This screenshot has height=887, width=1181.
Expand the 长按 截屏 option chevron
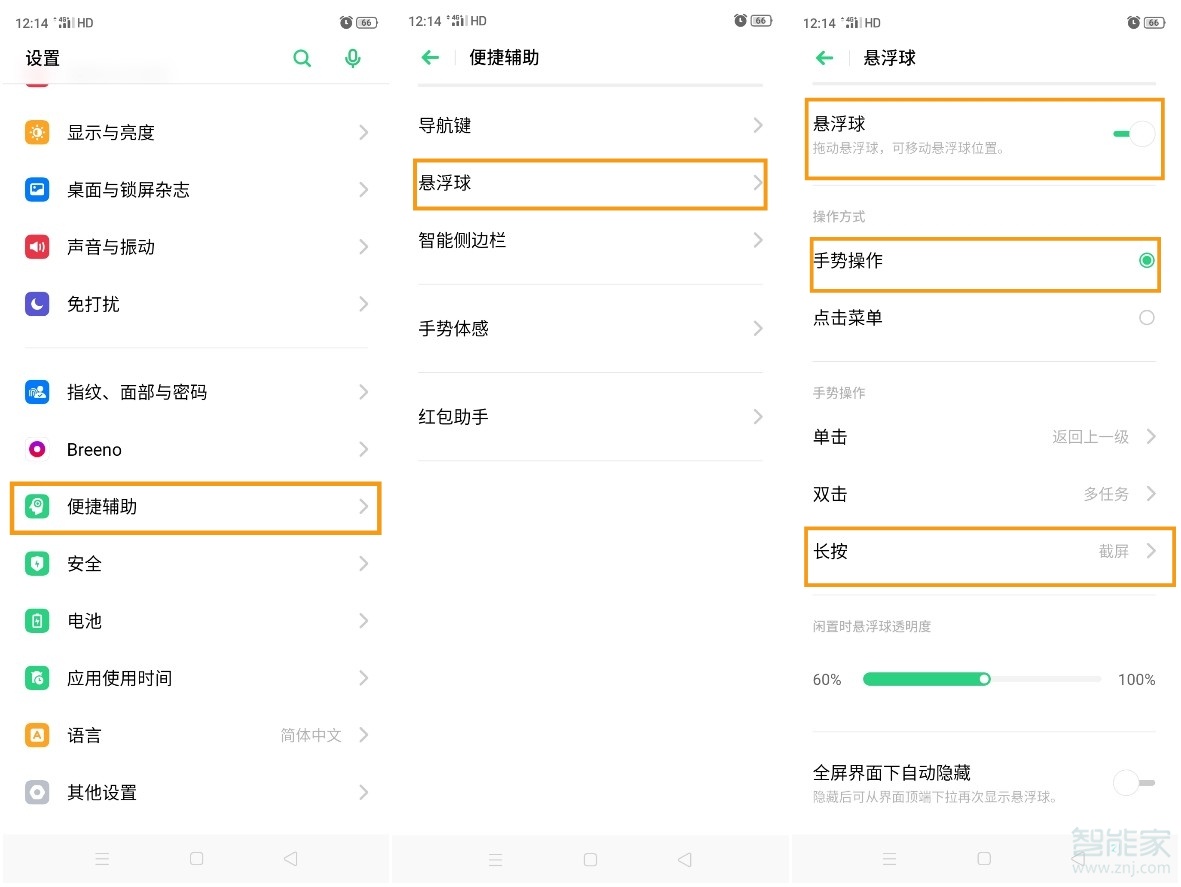[1152, 551]
